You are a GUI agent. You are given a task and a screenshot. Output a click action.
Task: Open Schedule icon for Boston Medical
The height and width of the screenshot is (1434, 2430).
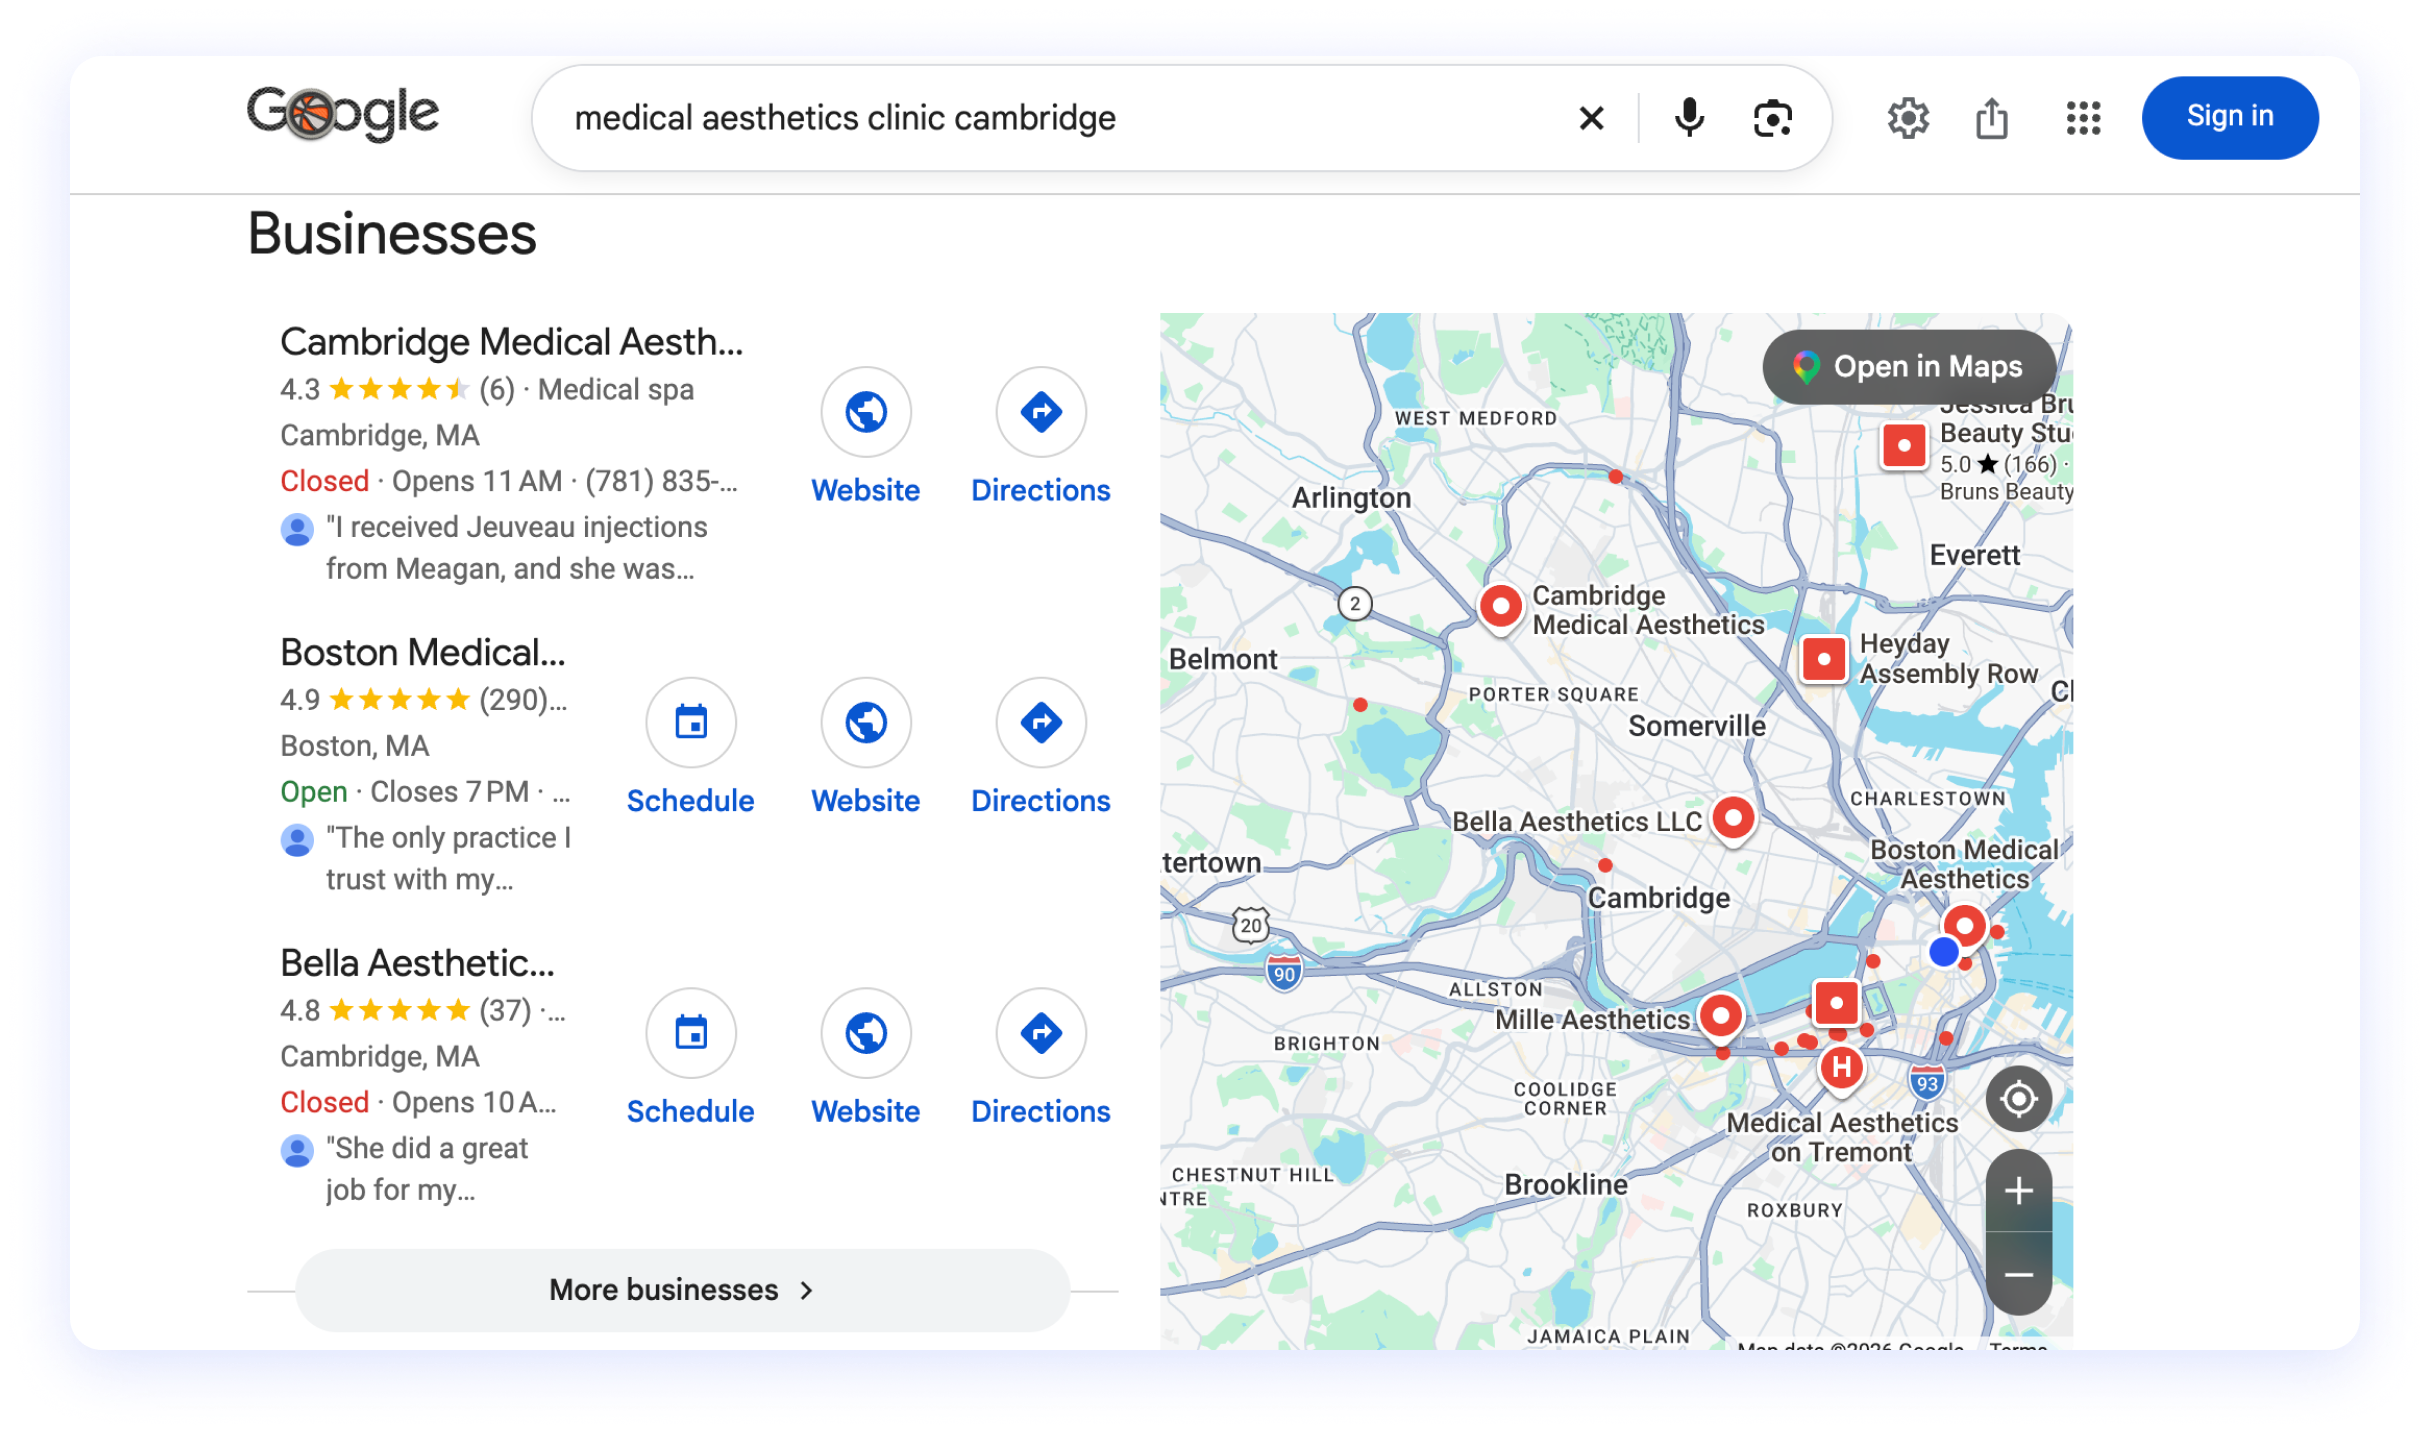[691, 722]
